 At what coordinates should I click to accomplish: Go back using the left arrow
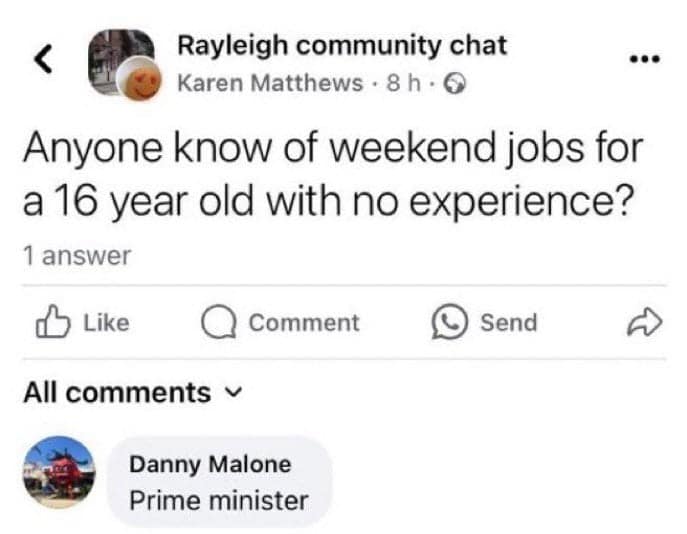click(42, 60)
